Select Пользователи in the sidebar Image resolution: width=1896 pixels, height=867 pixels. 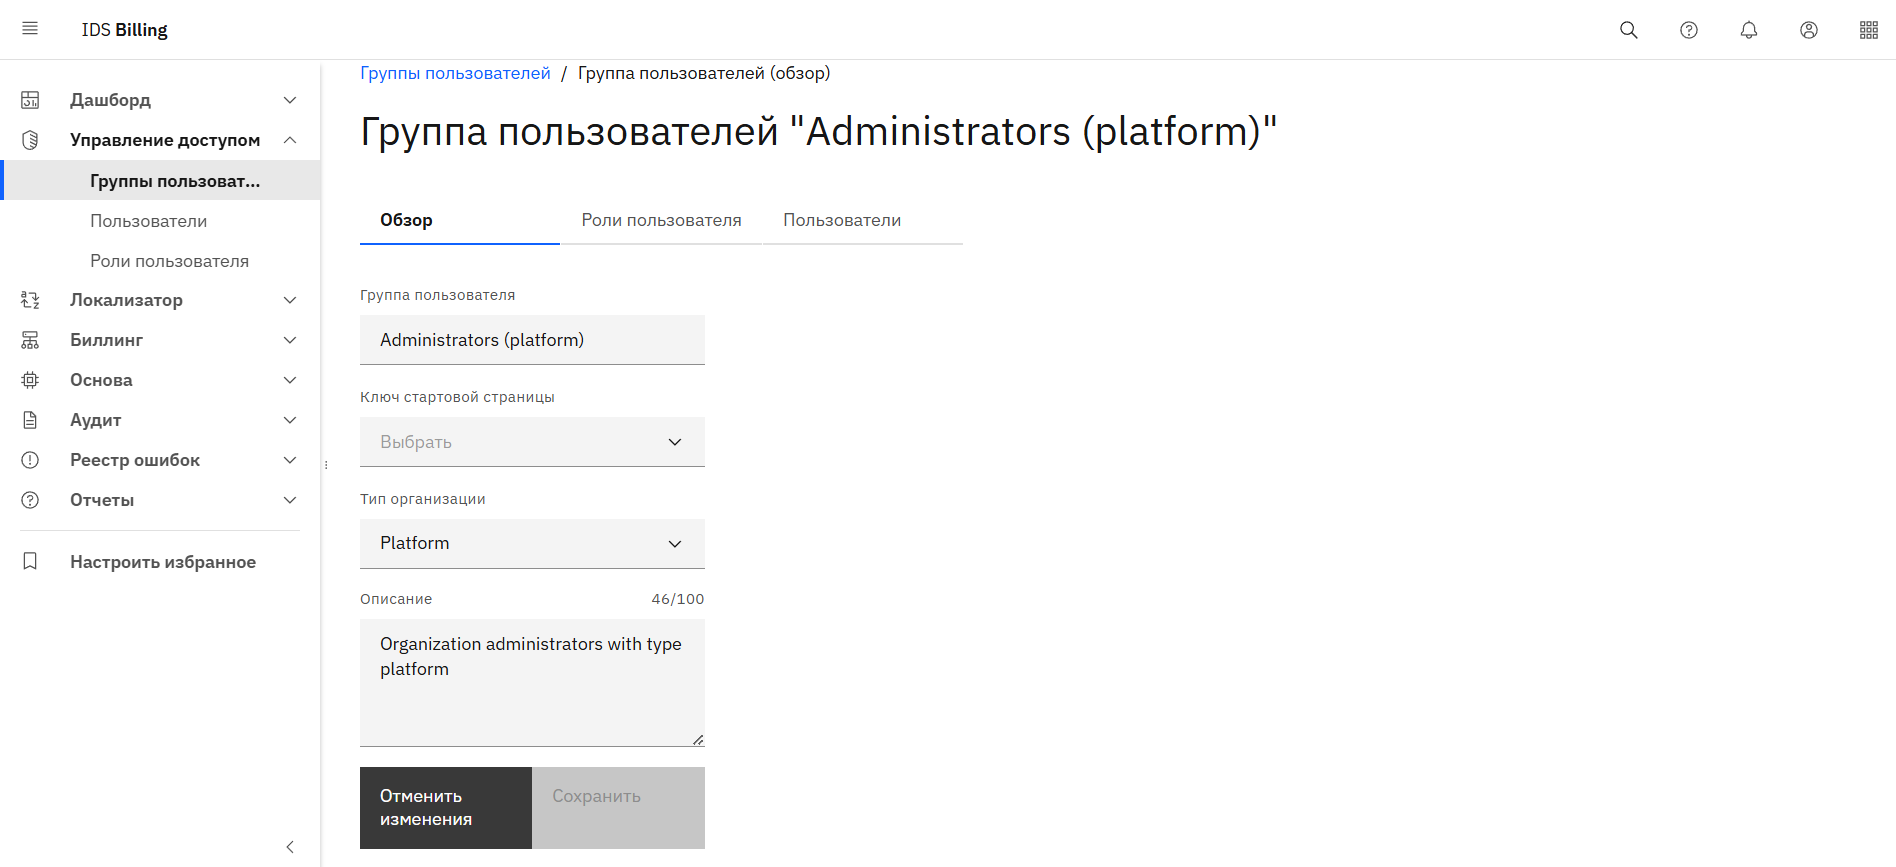click(149, 221)
